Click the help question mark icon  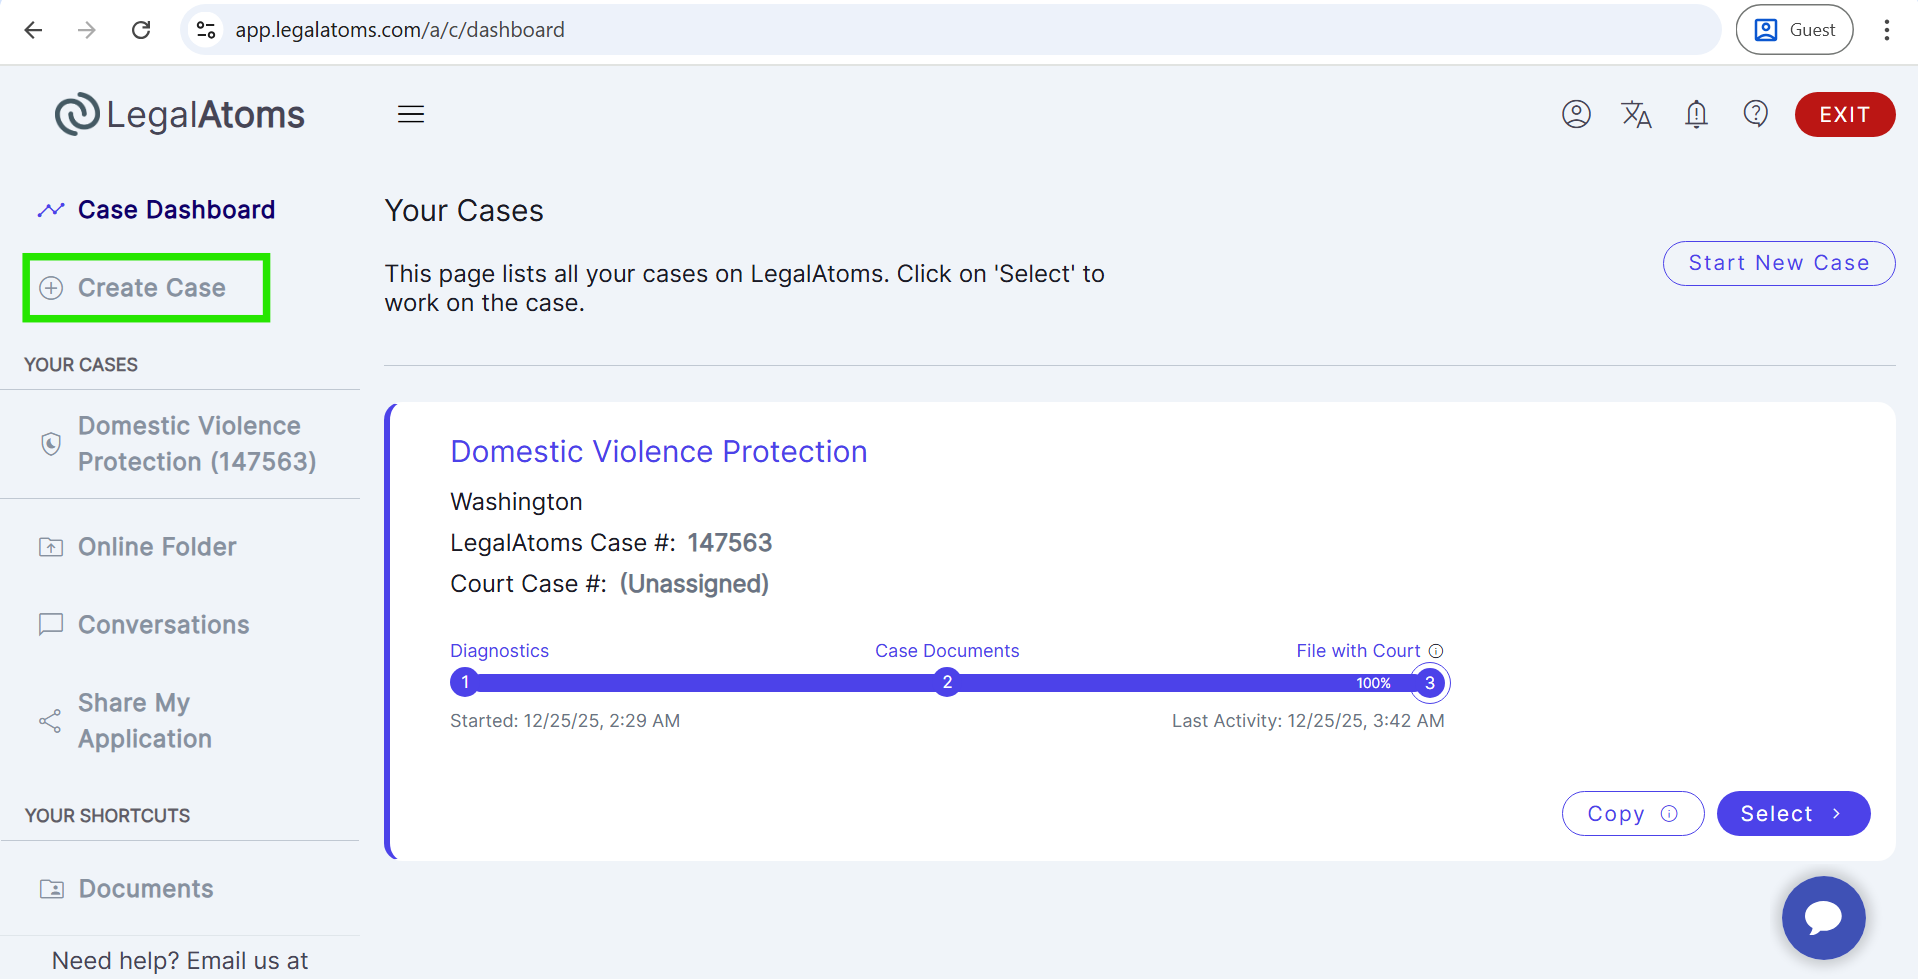pyautogui.click(x=1755, y=114)
